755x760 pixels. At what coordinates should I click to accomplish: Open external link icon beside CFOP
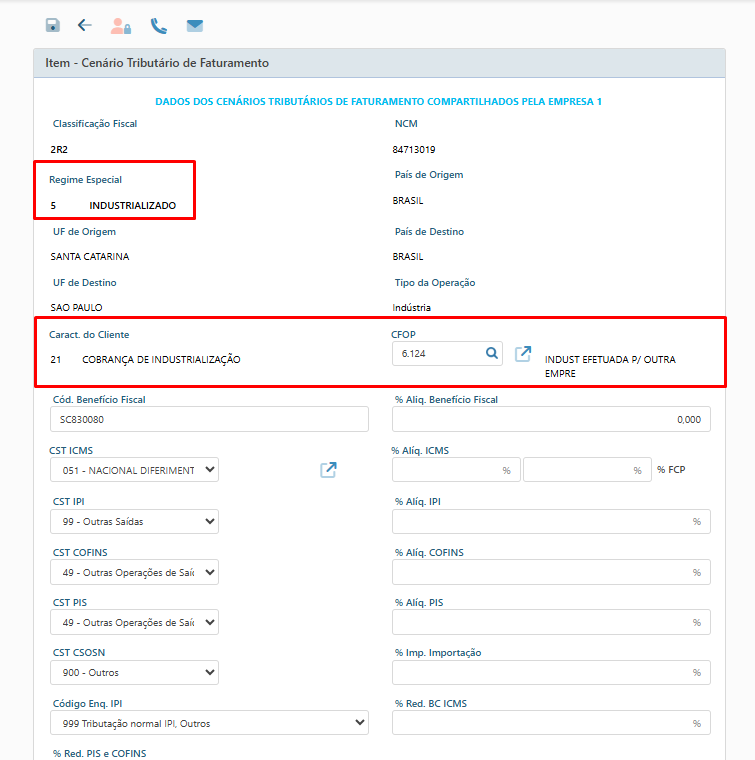click(x=523, y=354)
